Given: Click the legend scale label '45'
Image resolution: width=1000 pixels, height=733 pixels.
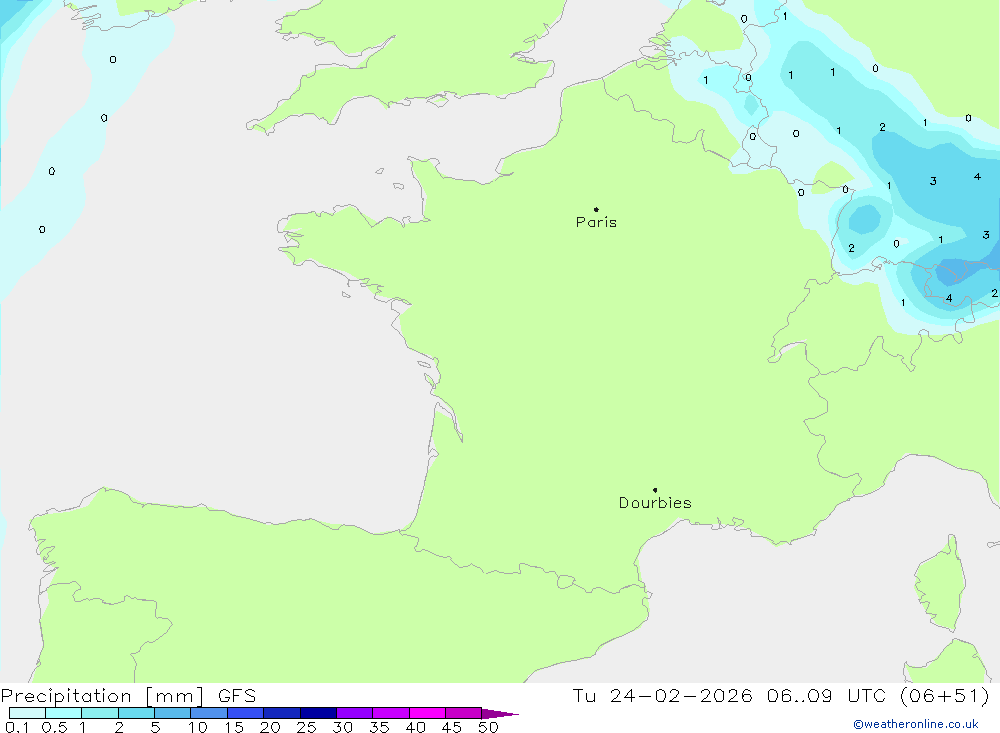Looking at the screenshot, I should coord(452,727).
